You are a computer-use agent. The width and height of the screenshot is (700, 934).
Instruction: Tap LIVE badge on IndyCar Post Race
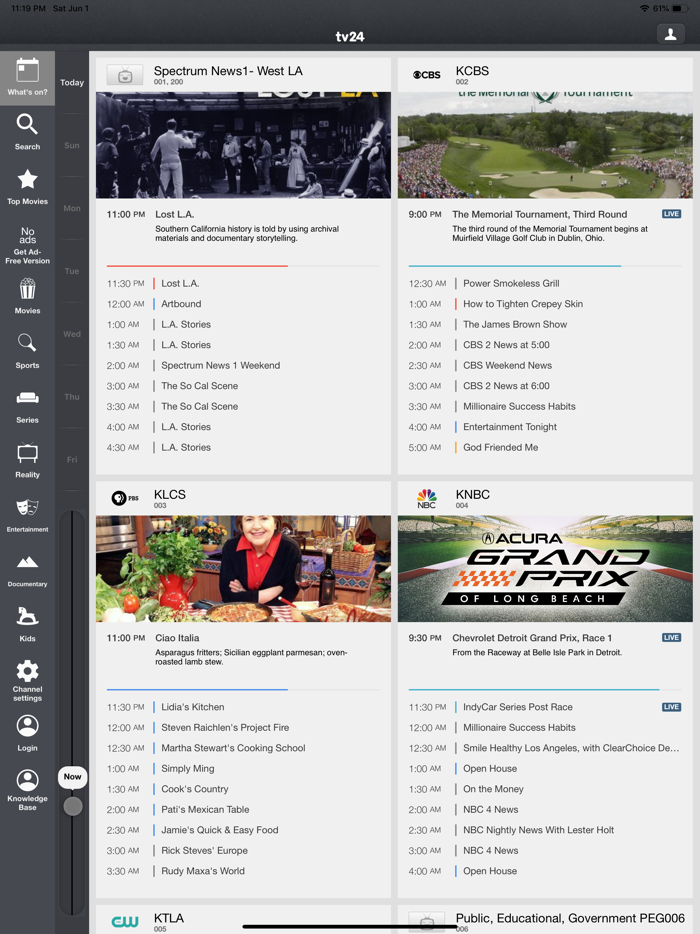671,707
